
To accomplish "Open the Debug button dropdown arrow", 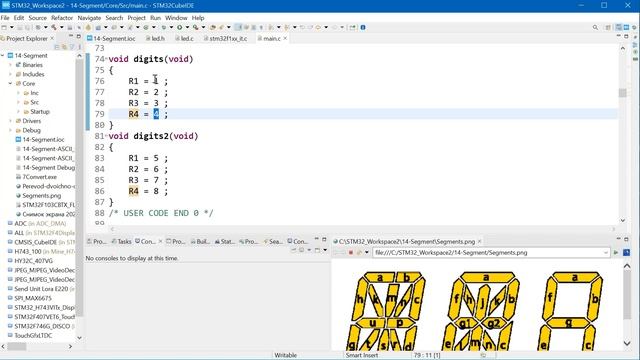I will pyautogui.click(x=171, y=27).
